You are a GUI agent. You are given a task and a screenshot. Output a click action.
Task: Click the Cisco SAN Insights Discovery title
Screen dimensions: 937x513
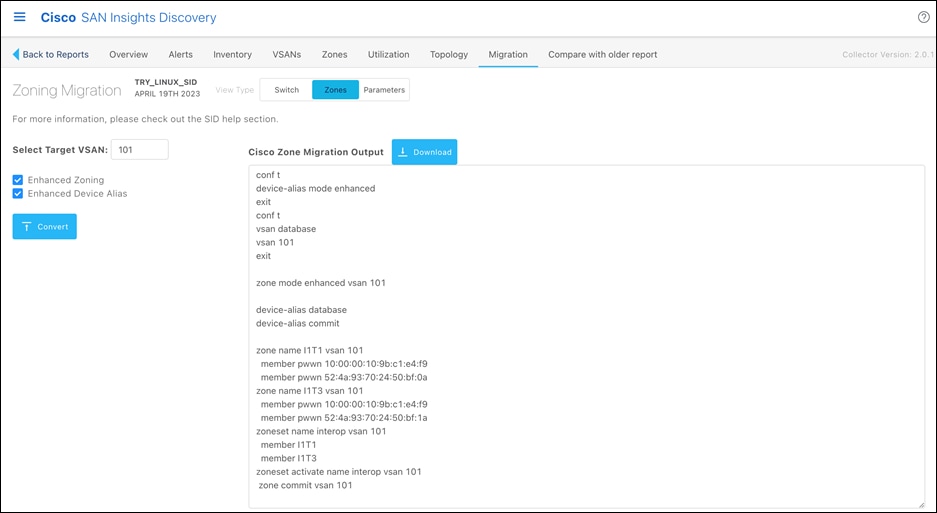pyautogui.click(x=128, y=18)
